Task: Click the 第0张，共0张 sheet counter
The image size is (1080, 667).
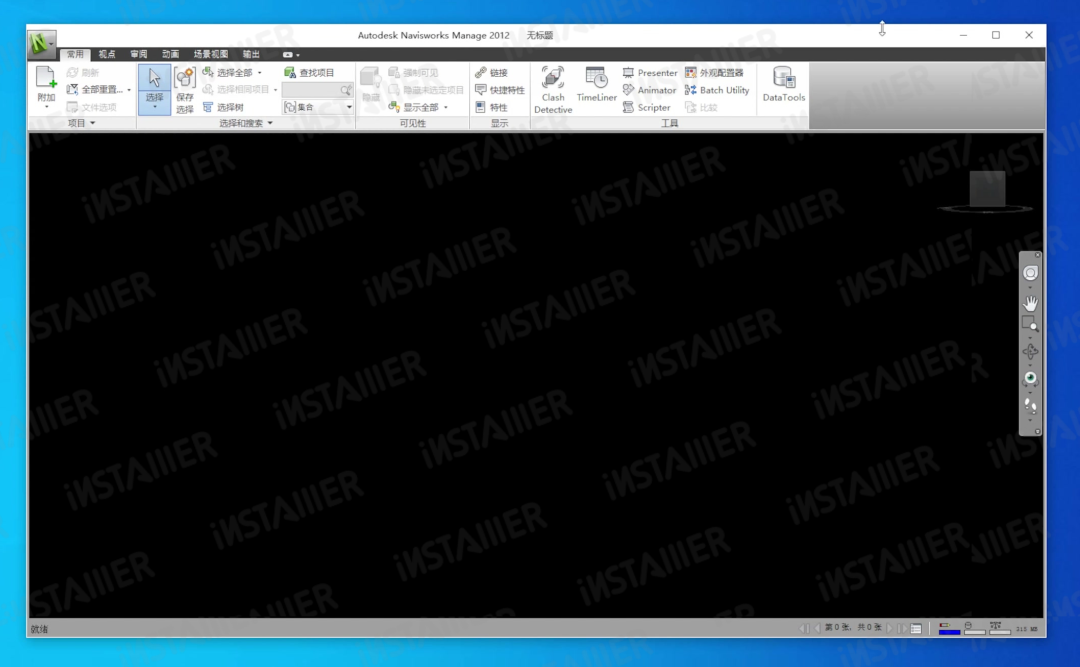Action: click(x=853, y=628)
